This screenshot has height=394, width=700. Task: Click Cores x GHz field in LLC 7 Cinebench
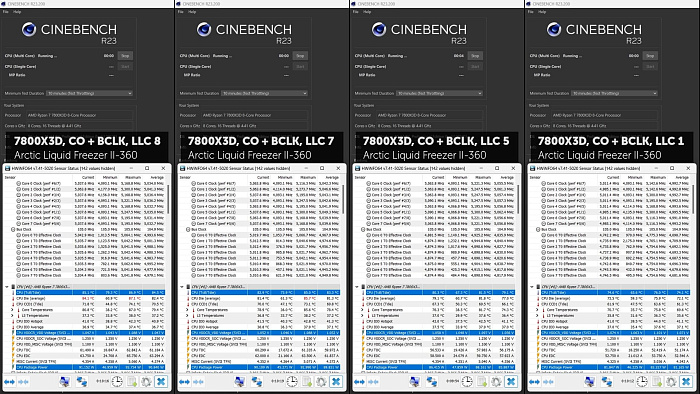254,126
